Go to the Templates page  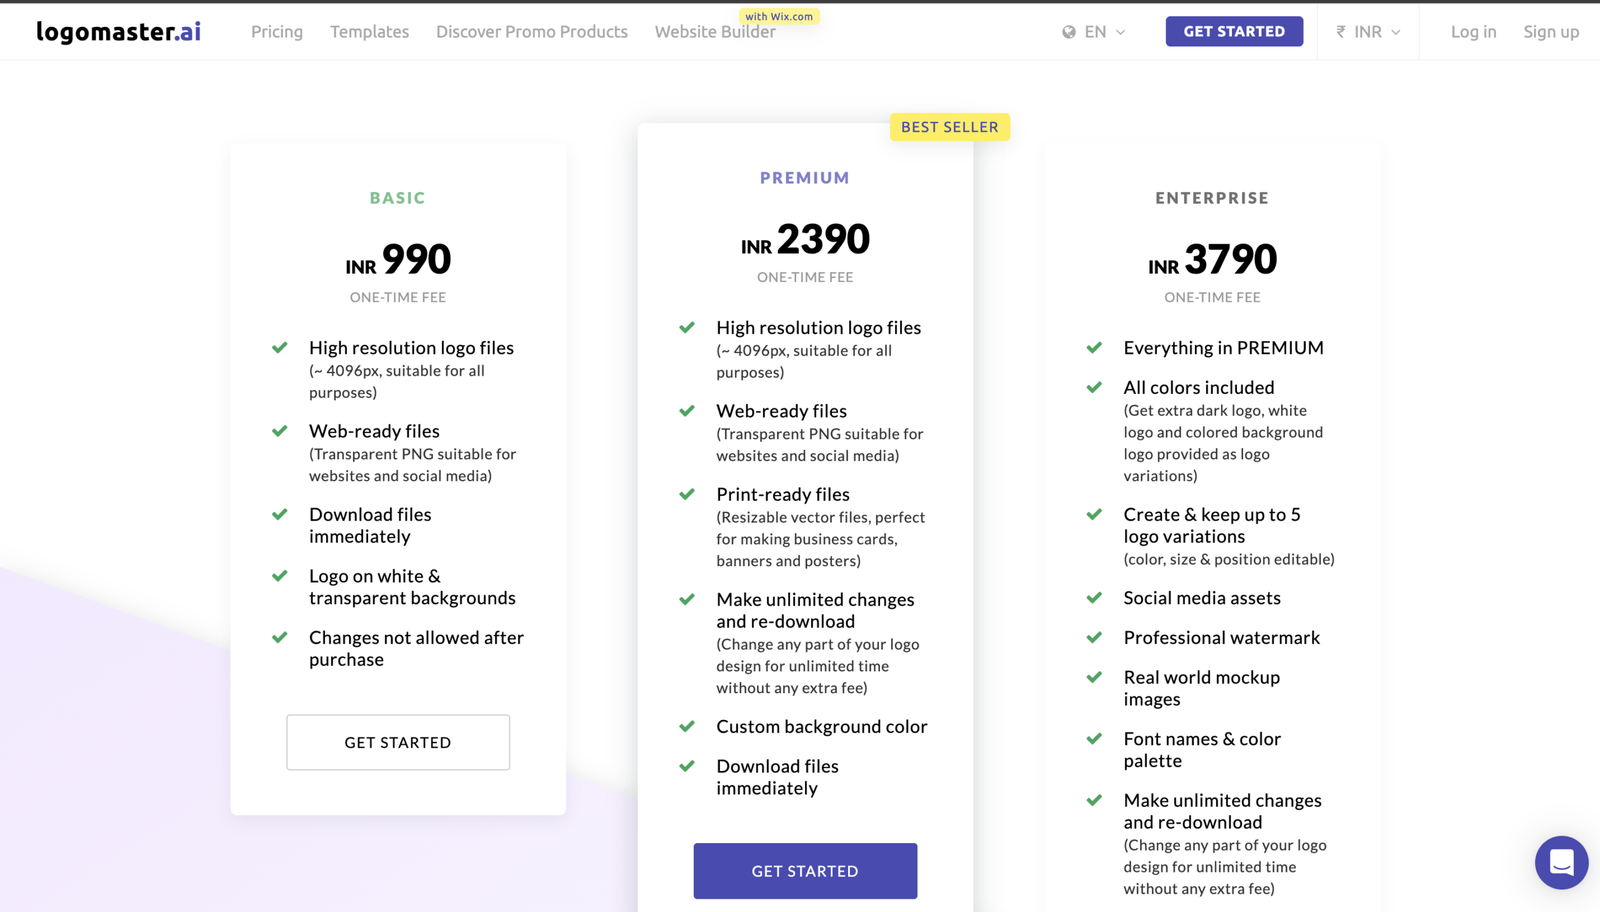tap(370, 32)
